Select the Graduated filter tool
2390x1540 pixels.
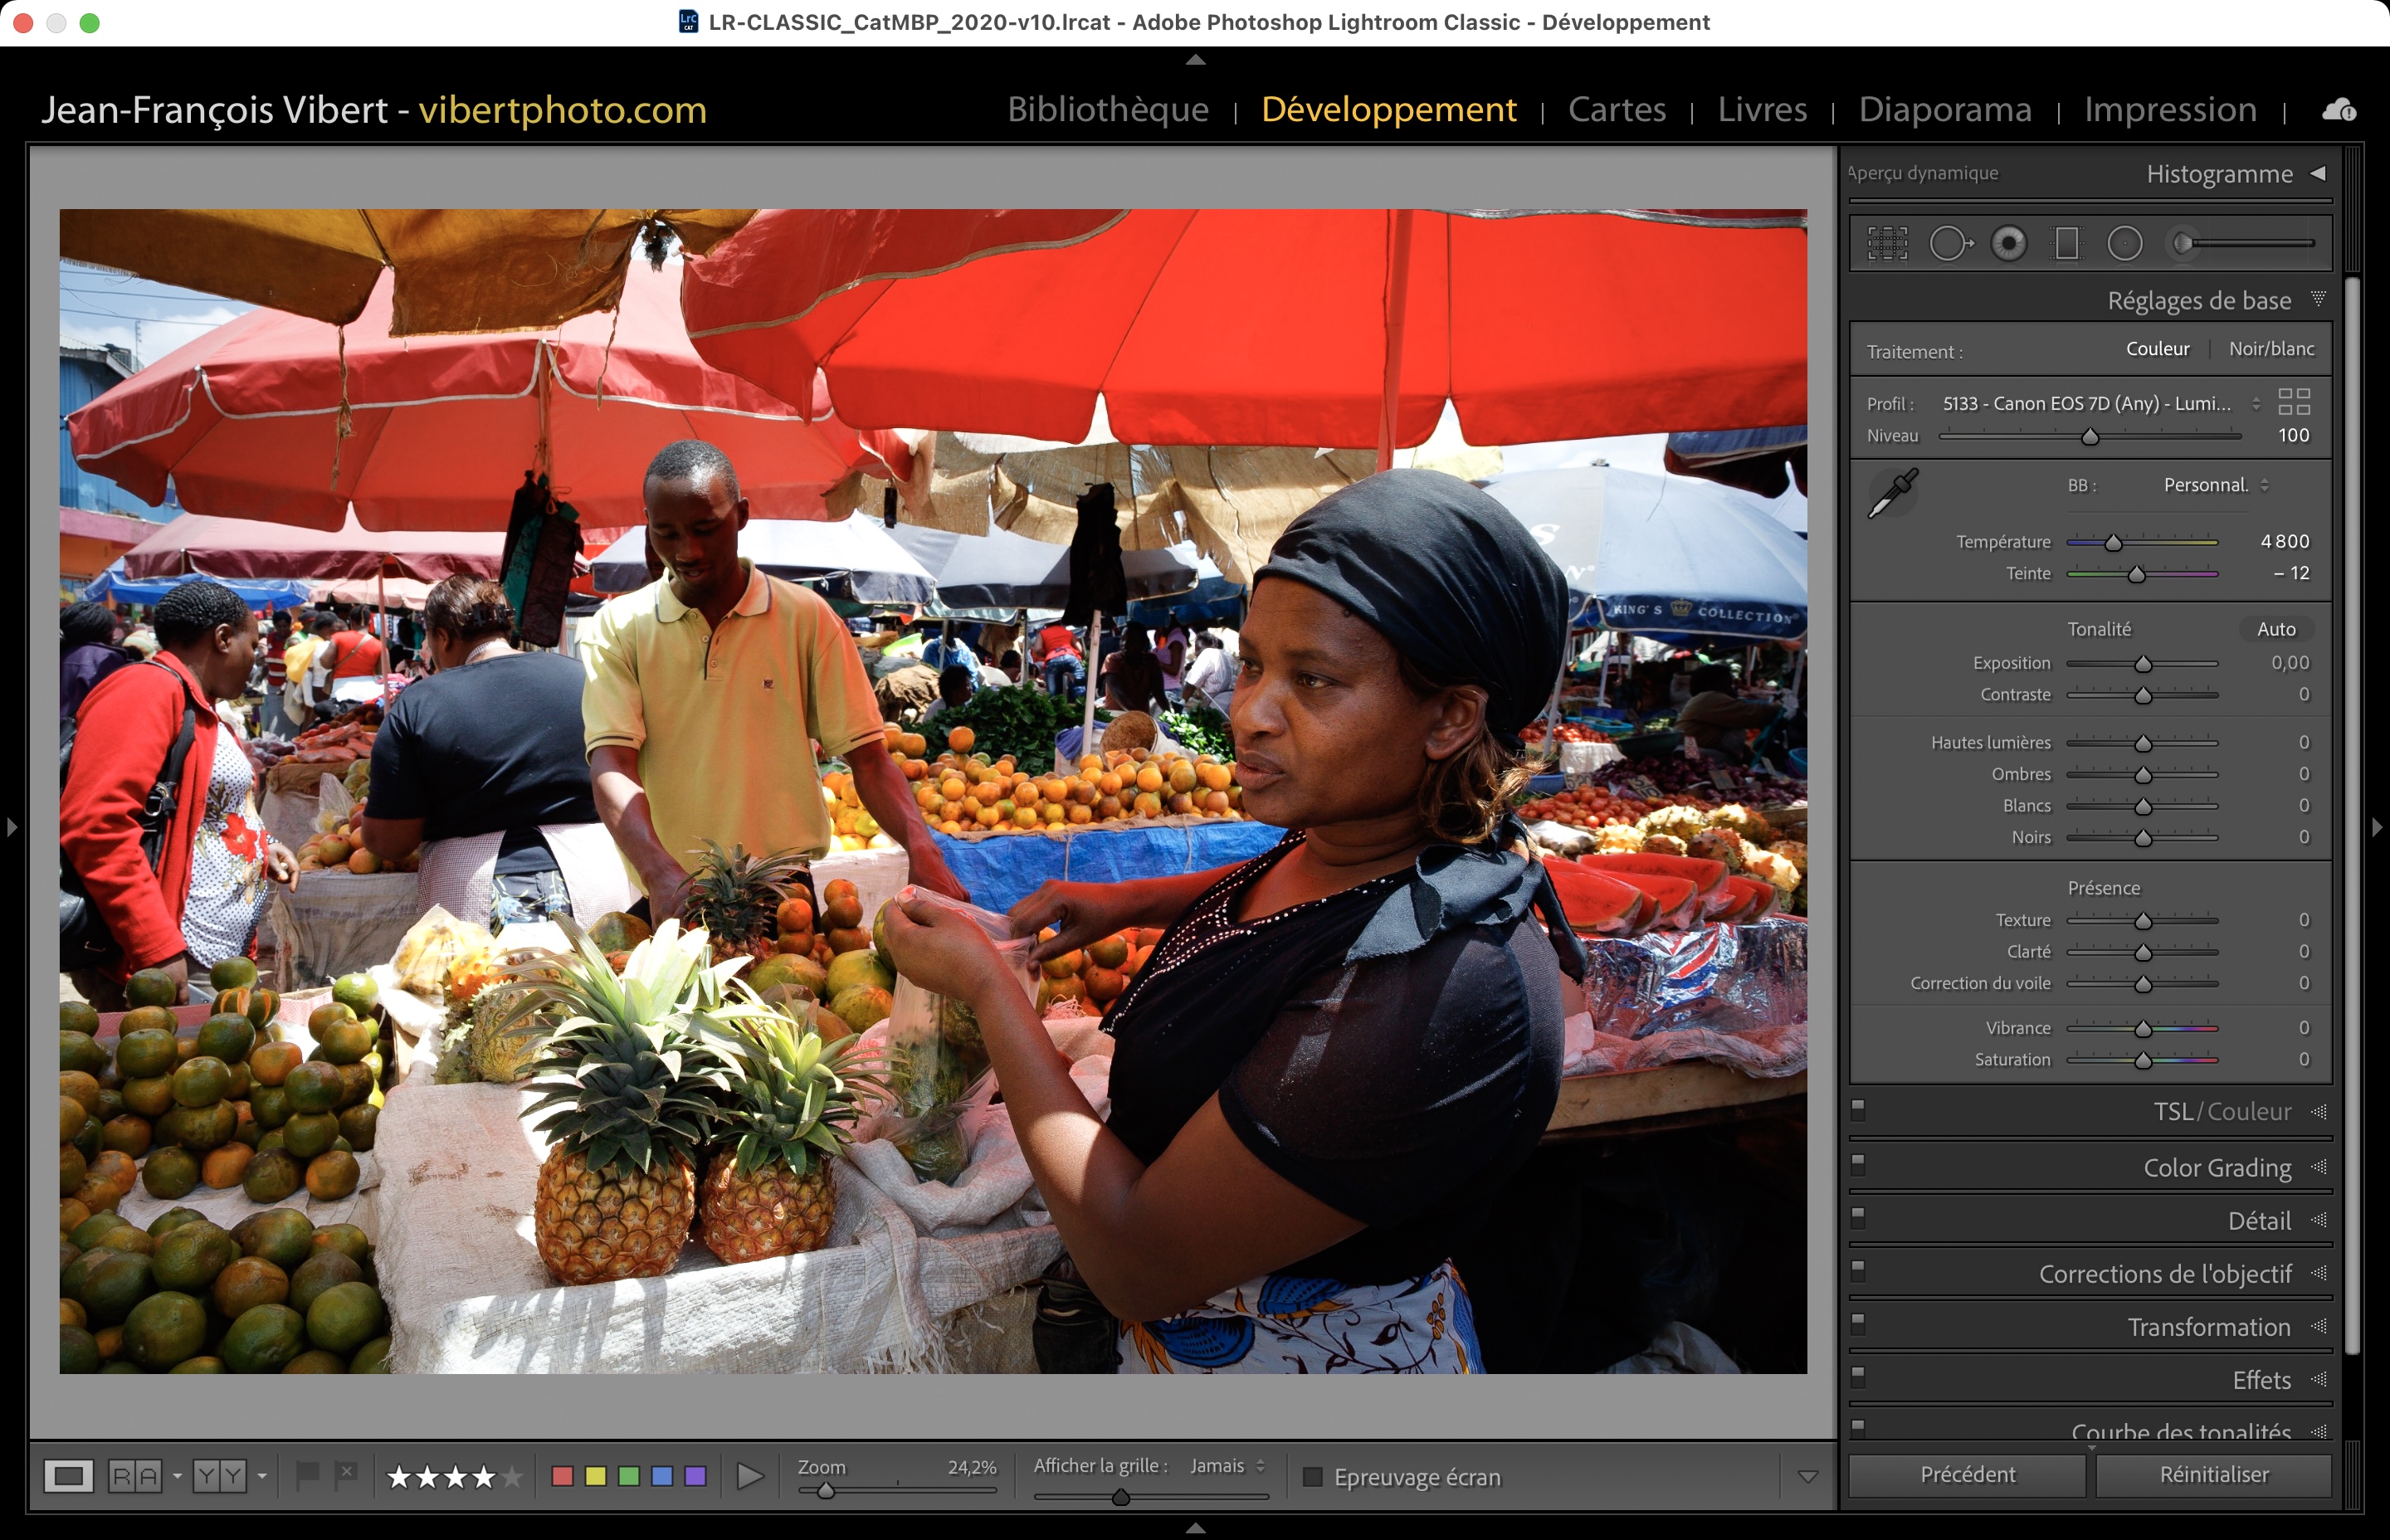click(x=2066, y=243)
